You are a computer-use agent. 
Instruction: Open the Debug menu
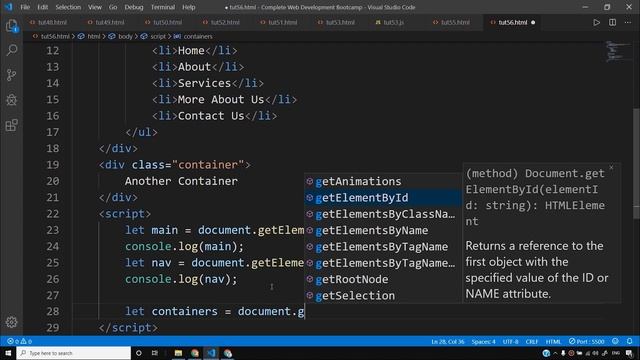pos(134,7)
